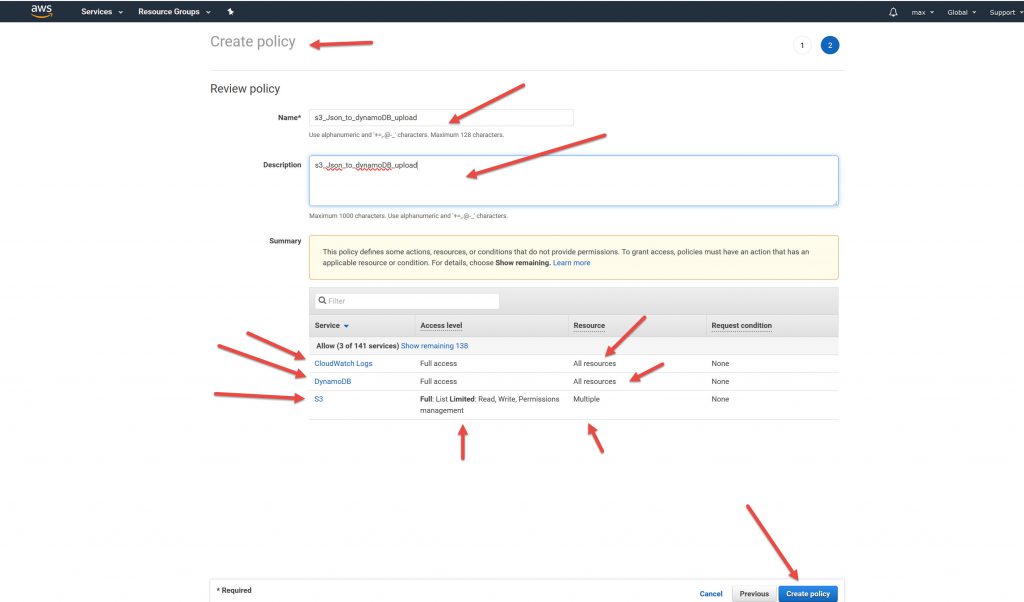Expand the Resource Groups menu
Viewport: 1024px width, 602px height.
point(174,12)
